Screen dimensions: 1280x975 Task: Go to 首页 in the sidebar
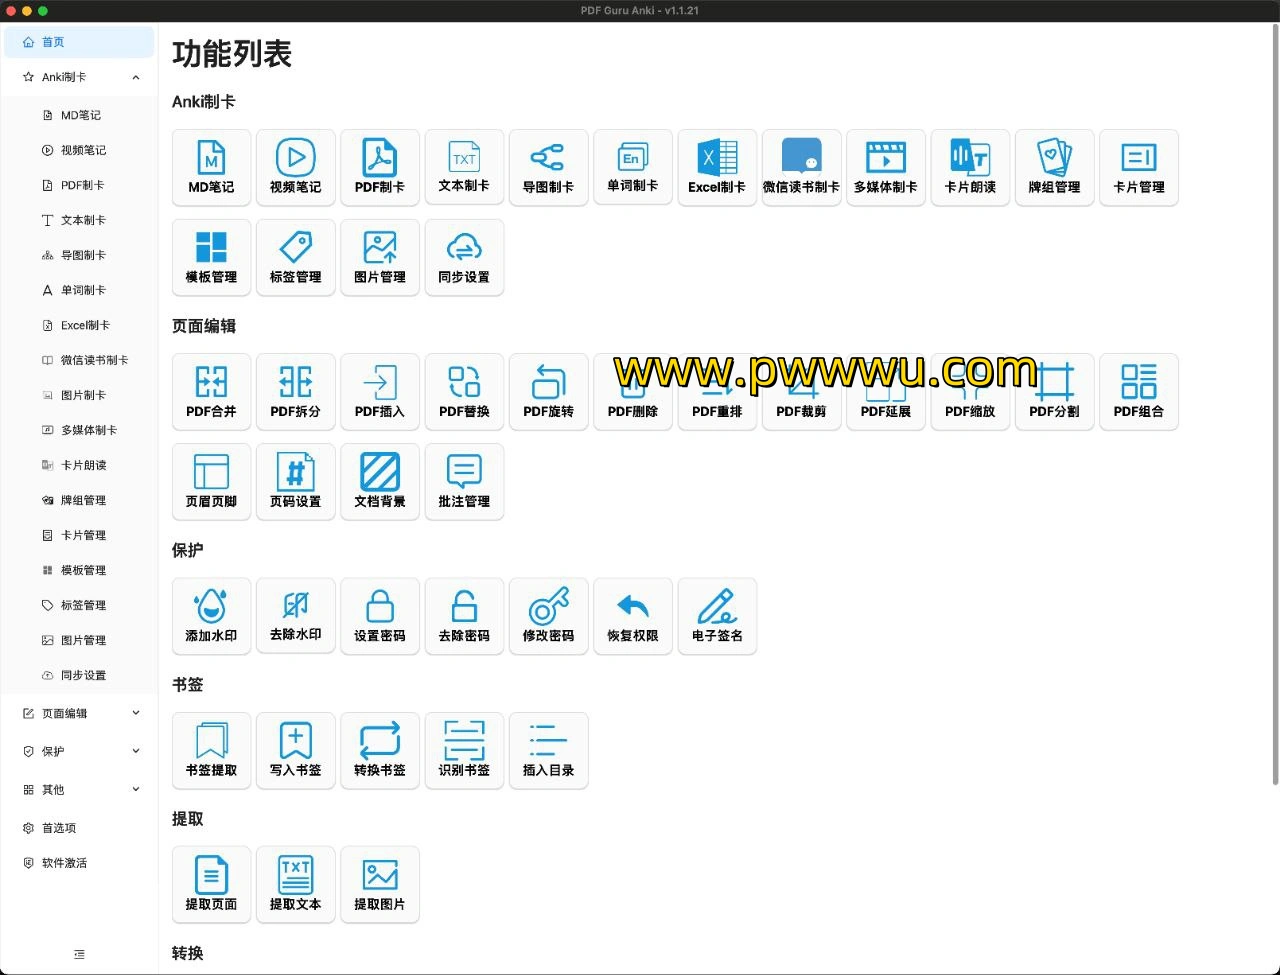[80, 42]
